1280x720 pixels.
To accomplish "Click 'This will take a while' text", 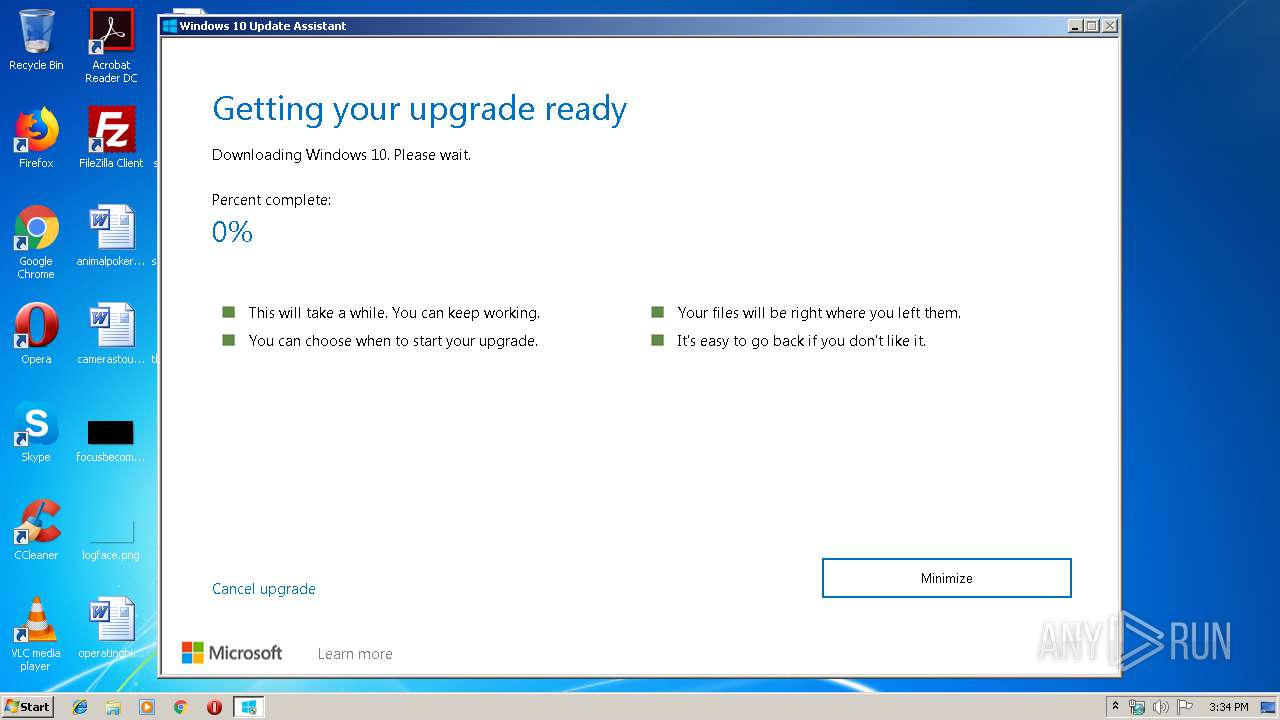I will pos(394,313).
